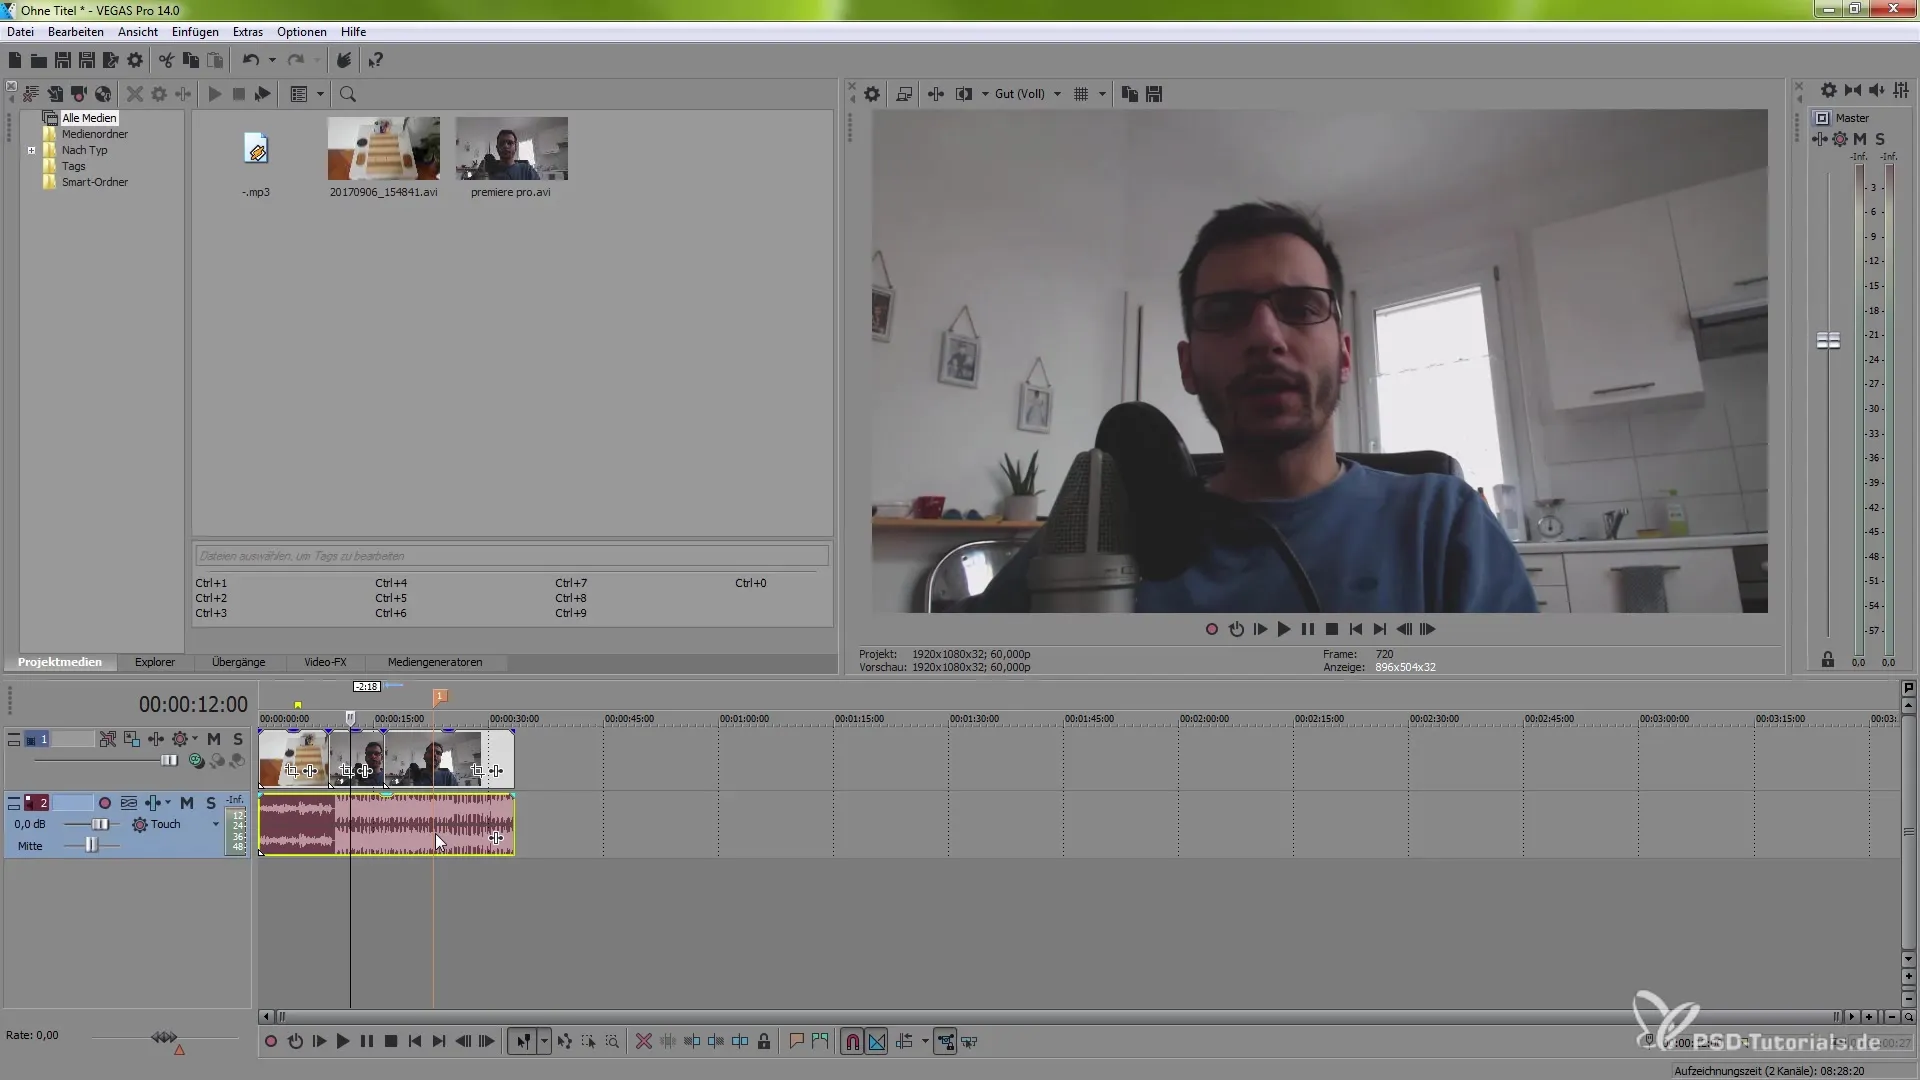Screen dimensions: 1920x1080
Task: Open the media search magnifier icon
Action: coord(348,94)
